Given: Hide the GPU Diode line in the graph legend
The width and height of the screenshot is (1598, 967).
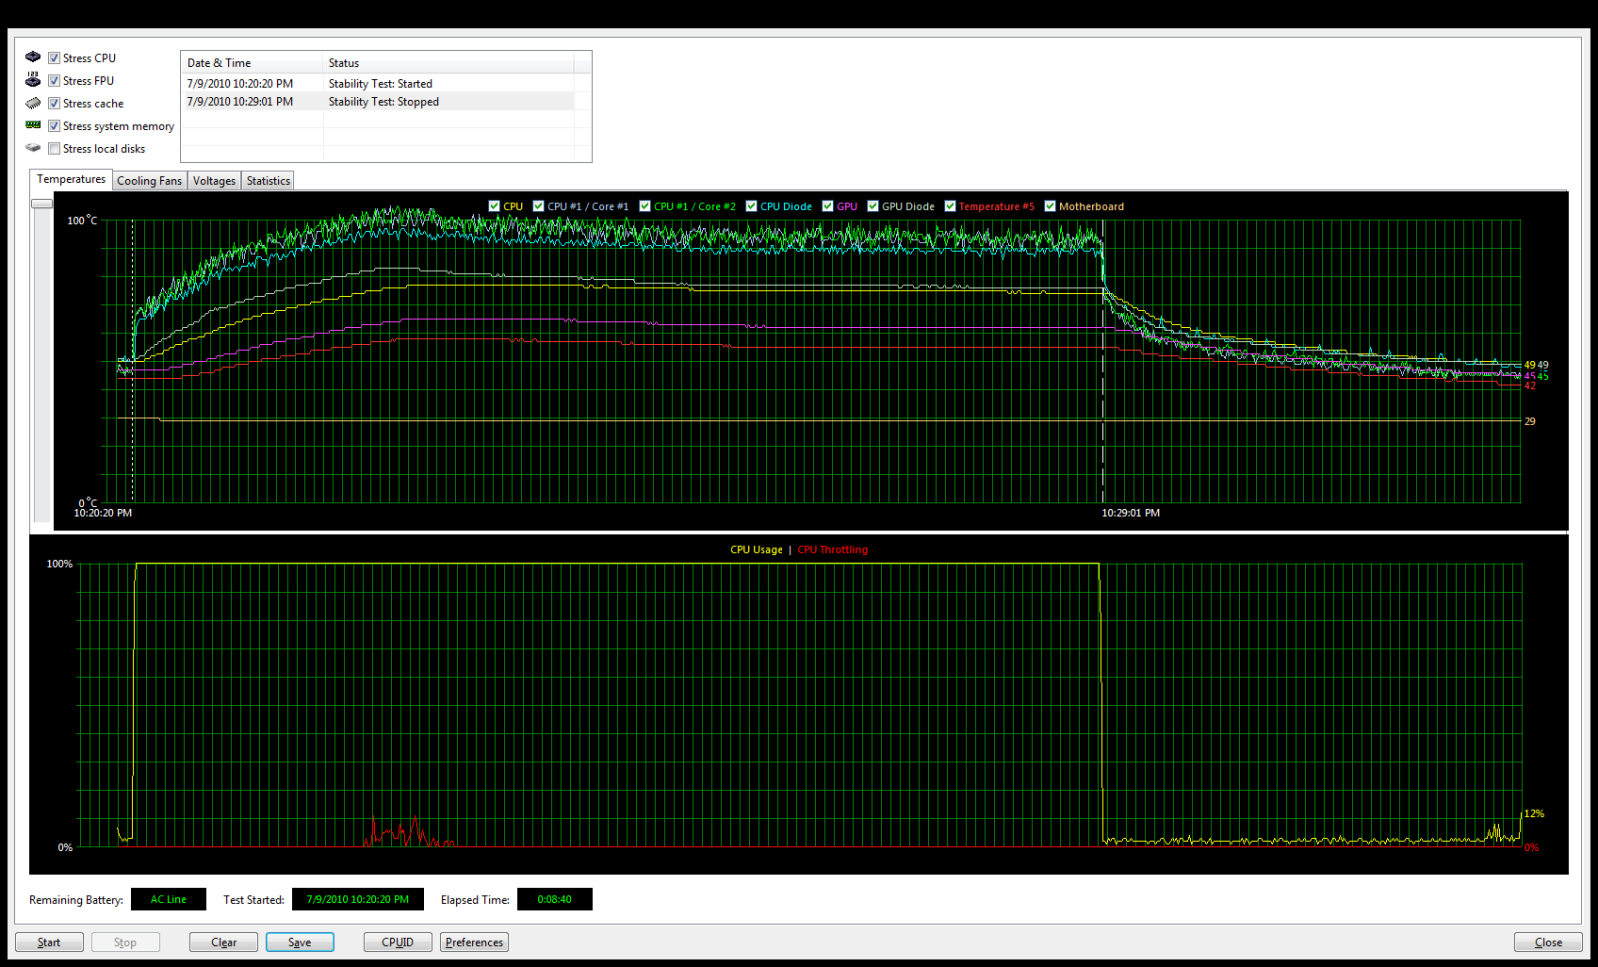Looking at the screenshot, I should coord(873,206).
